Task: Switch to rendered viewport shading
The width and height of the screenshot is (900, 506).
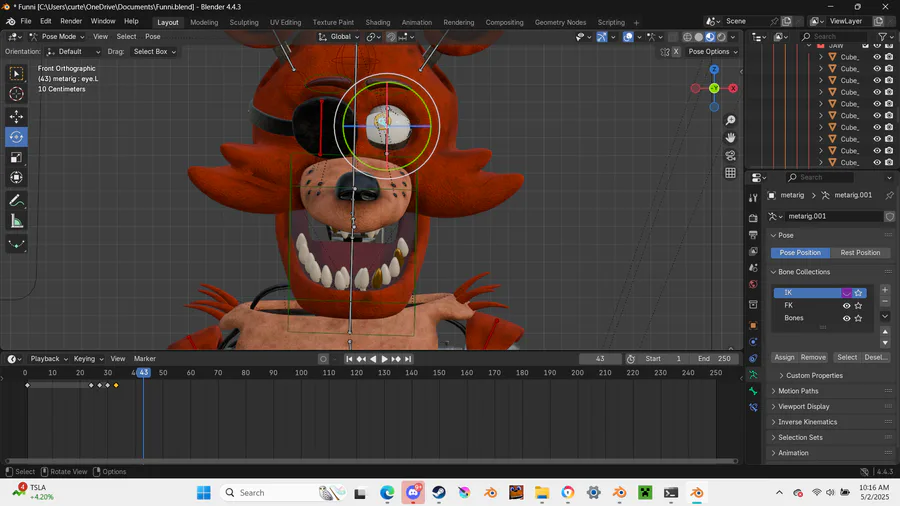Action: click(721, 37)
